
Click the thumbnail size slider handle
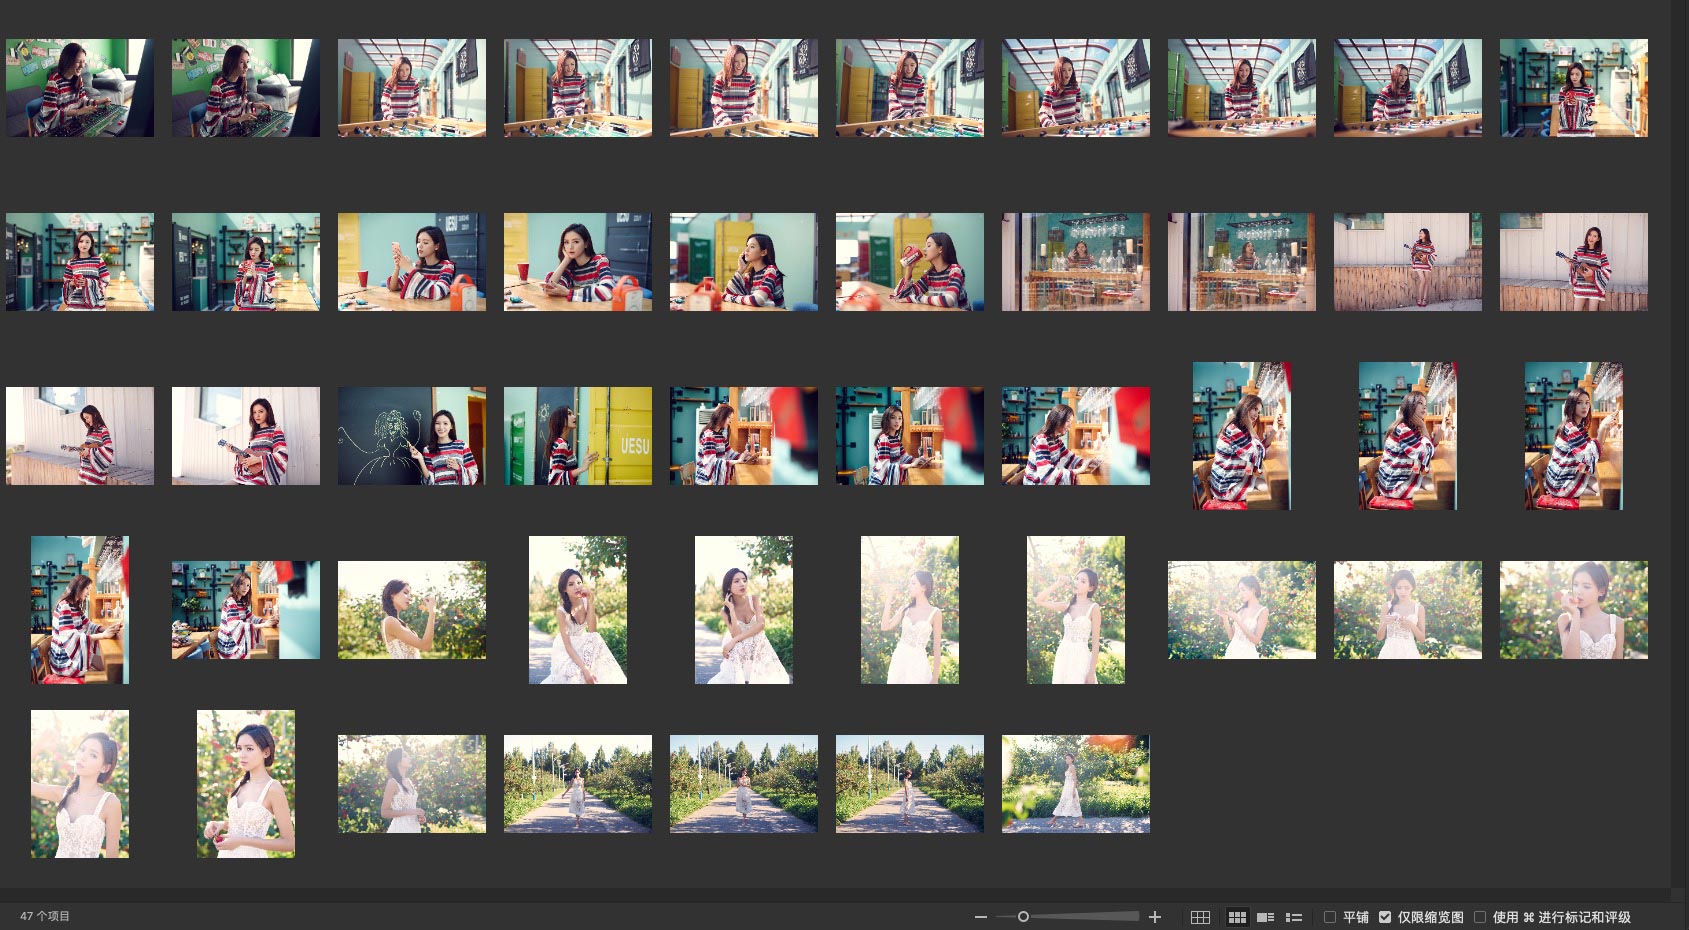pyautogui.click(x=1023, y=917)
